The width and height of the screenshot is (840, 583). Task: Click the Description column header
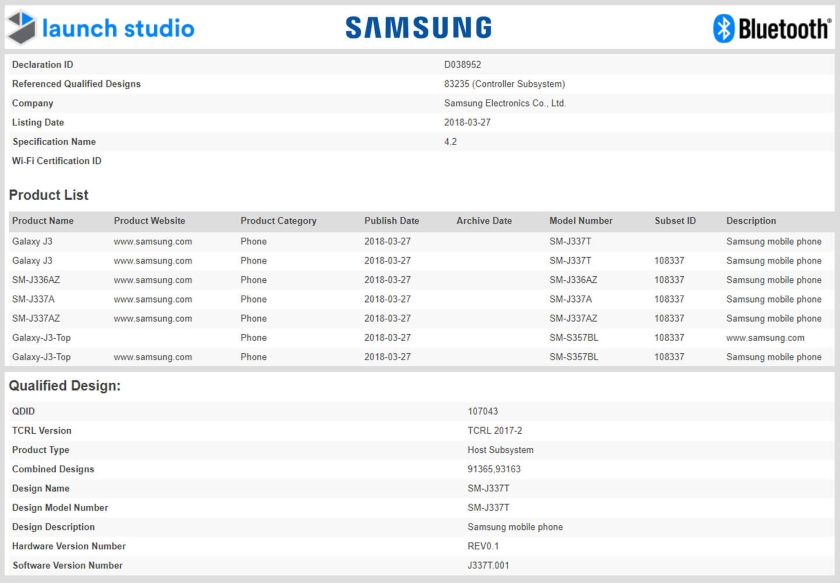751,221
